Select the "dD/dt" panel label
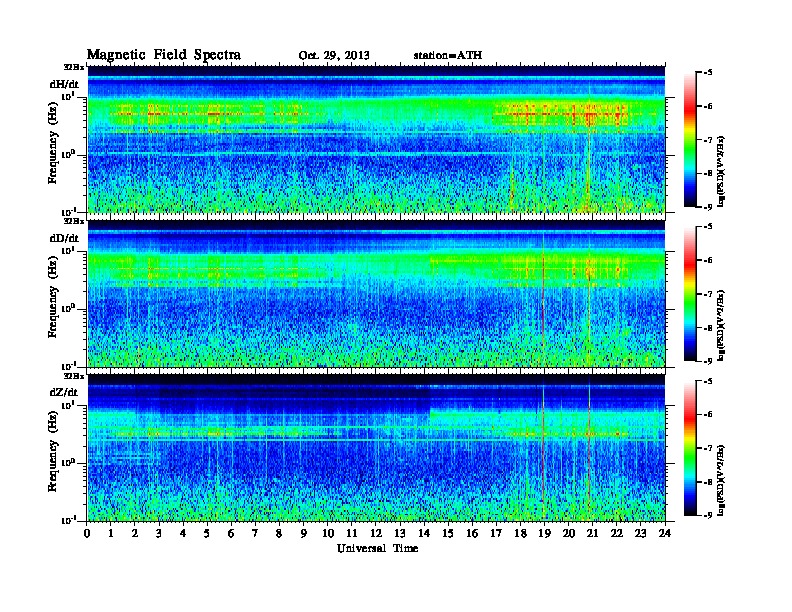 64,238
